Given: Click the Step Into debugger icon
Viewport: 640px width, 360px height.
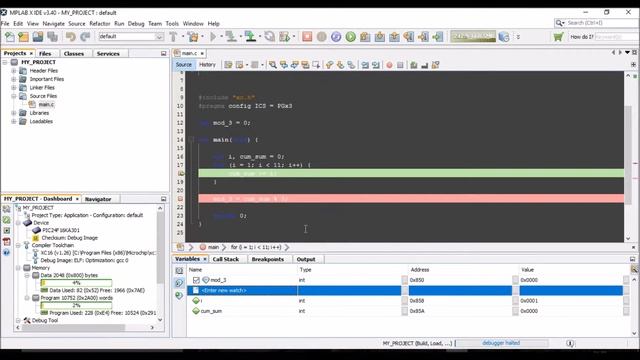Looking at the screenshot, I should tap(380, 37).
